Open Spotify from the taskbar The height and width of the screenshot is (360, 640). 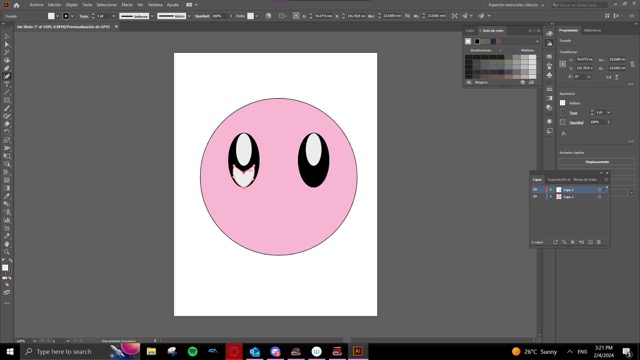tap(193, 351)
